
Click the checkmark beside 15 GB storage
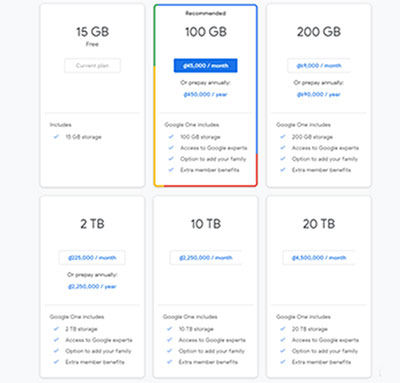56,137
